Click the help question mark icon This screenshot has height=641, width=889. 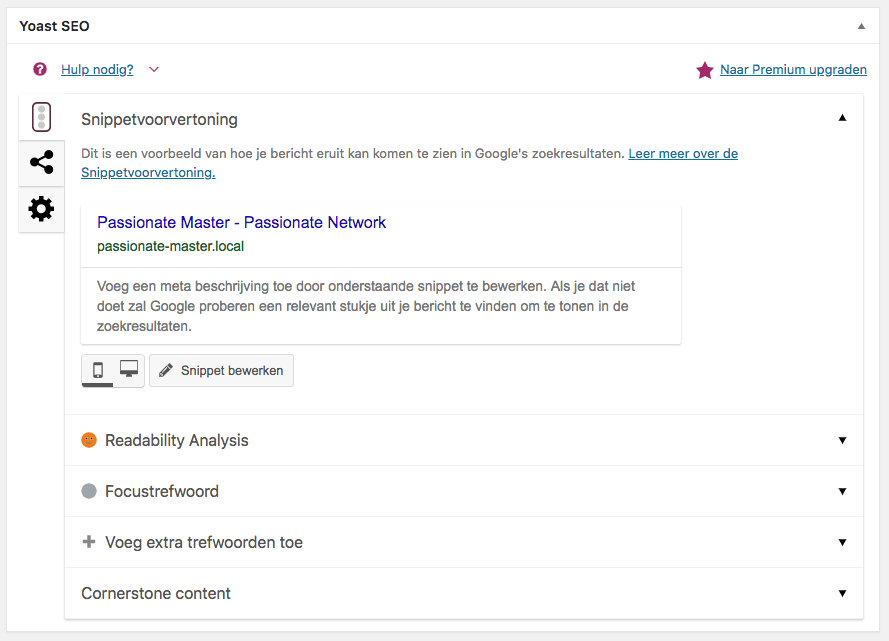pyautogui.click(x=40, y=69)
